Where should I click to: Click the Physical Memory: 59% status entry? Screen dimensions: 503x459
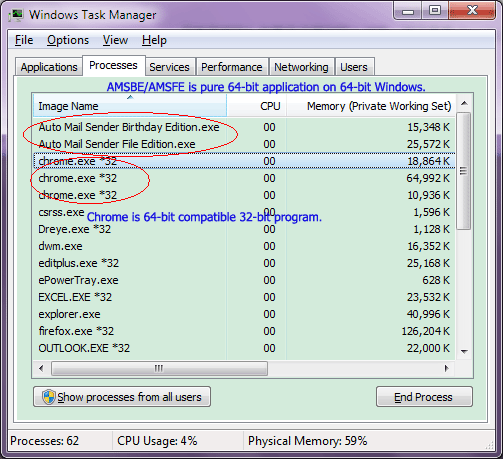point(307,441)
